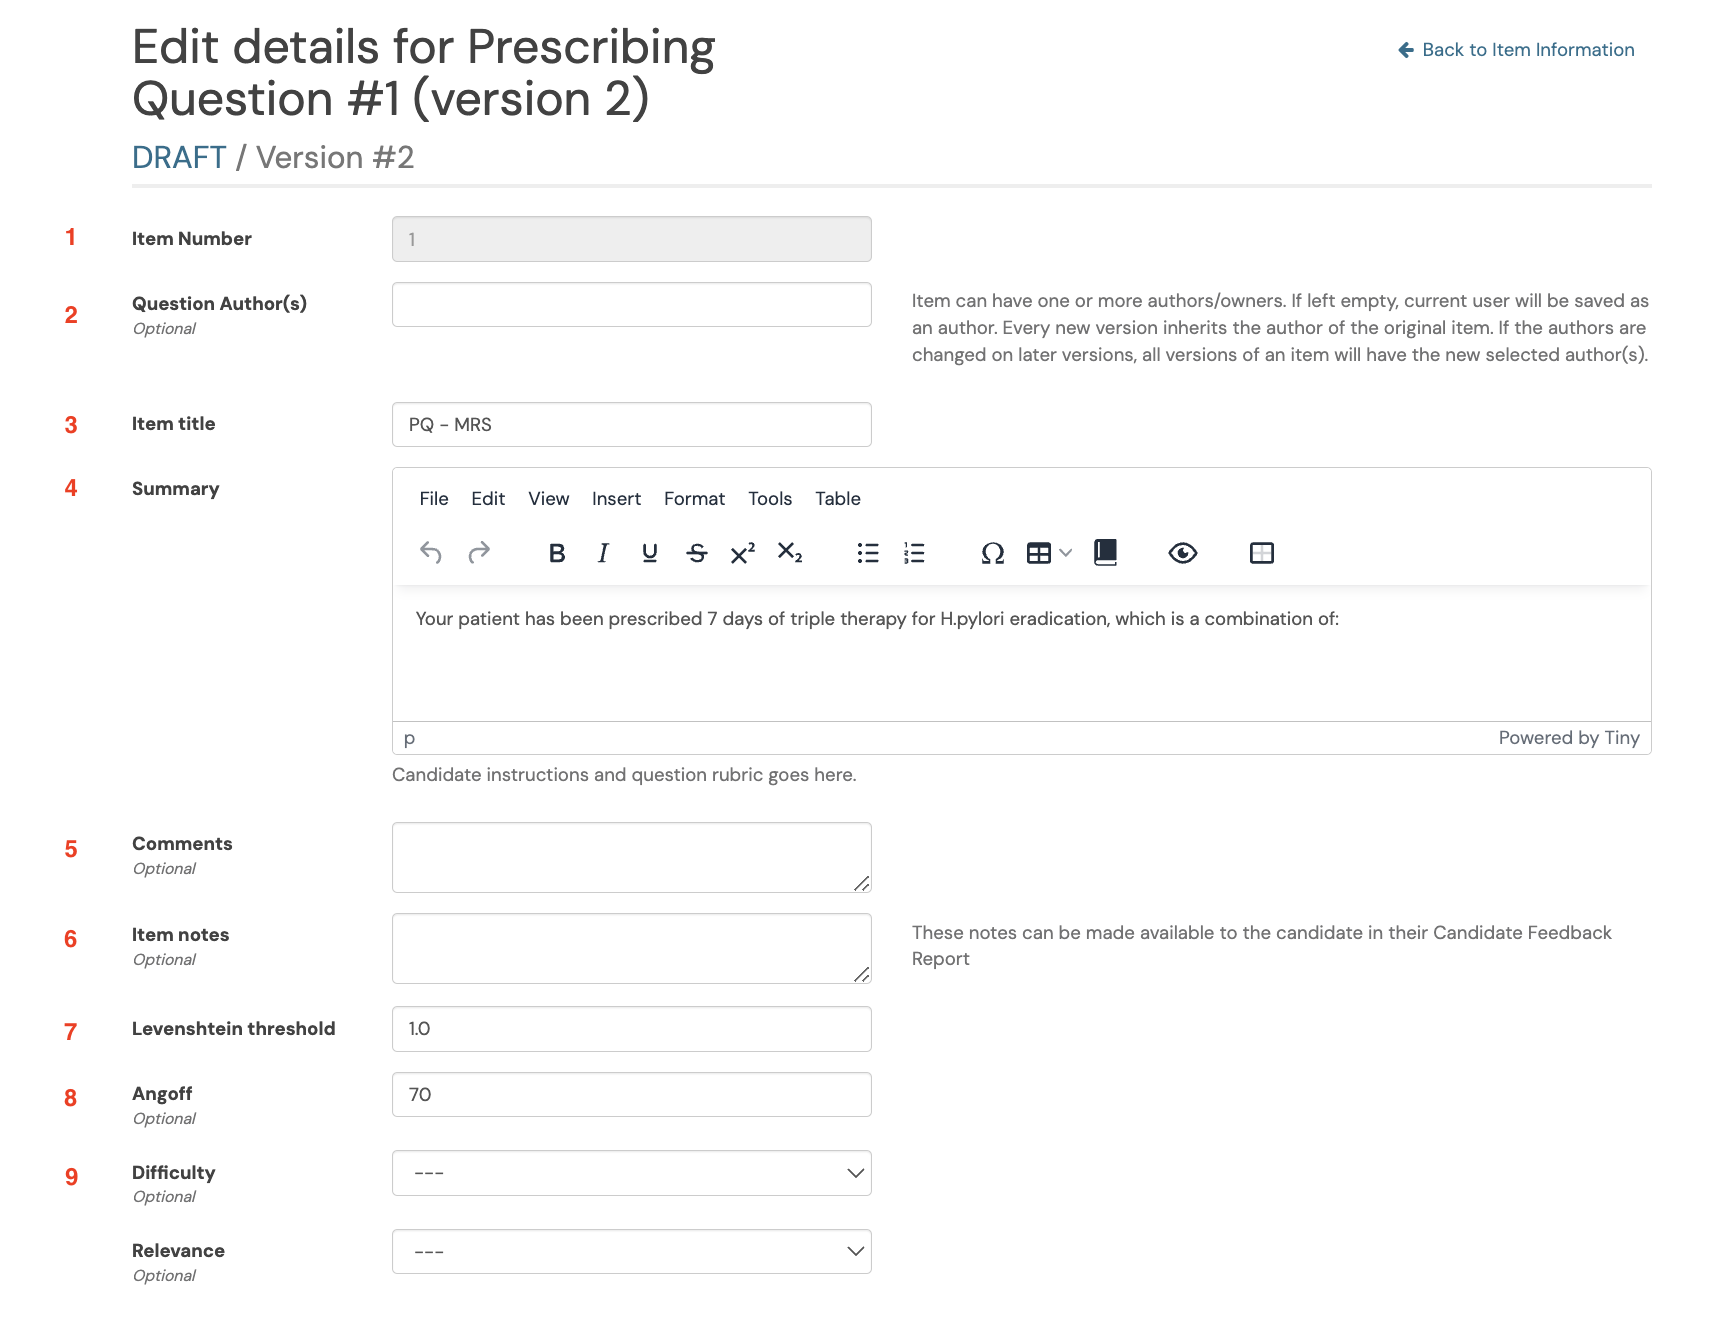This screenshot has height=1326, width=1726.
Task: Open the Difficulty dropdown
Action: pyautogui.click(x=632, y=1173)
